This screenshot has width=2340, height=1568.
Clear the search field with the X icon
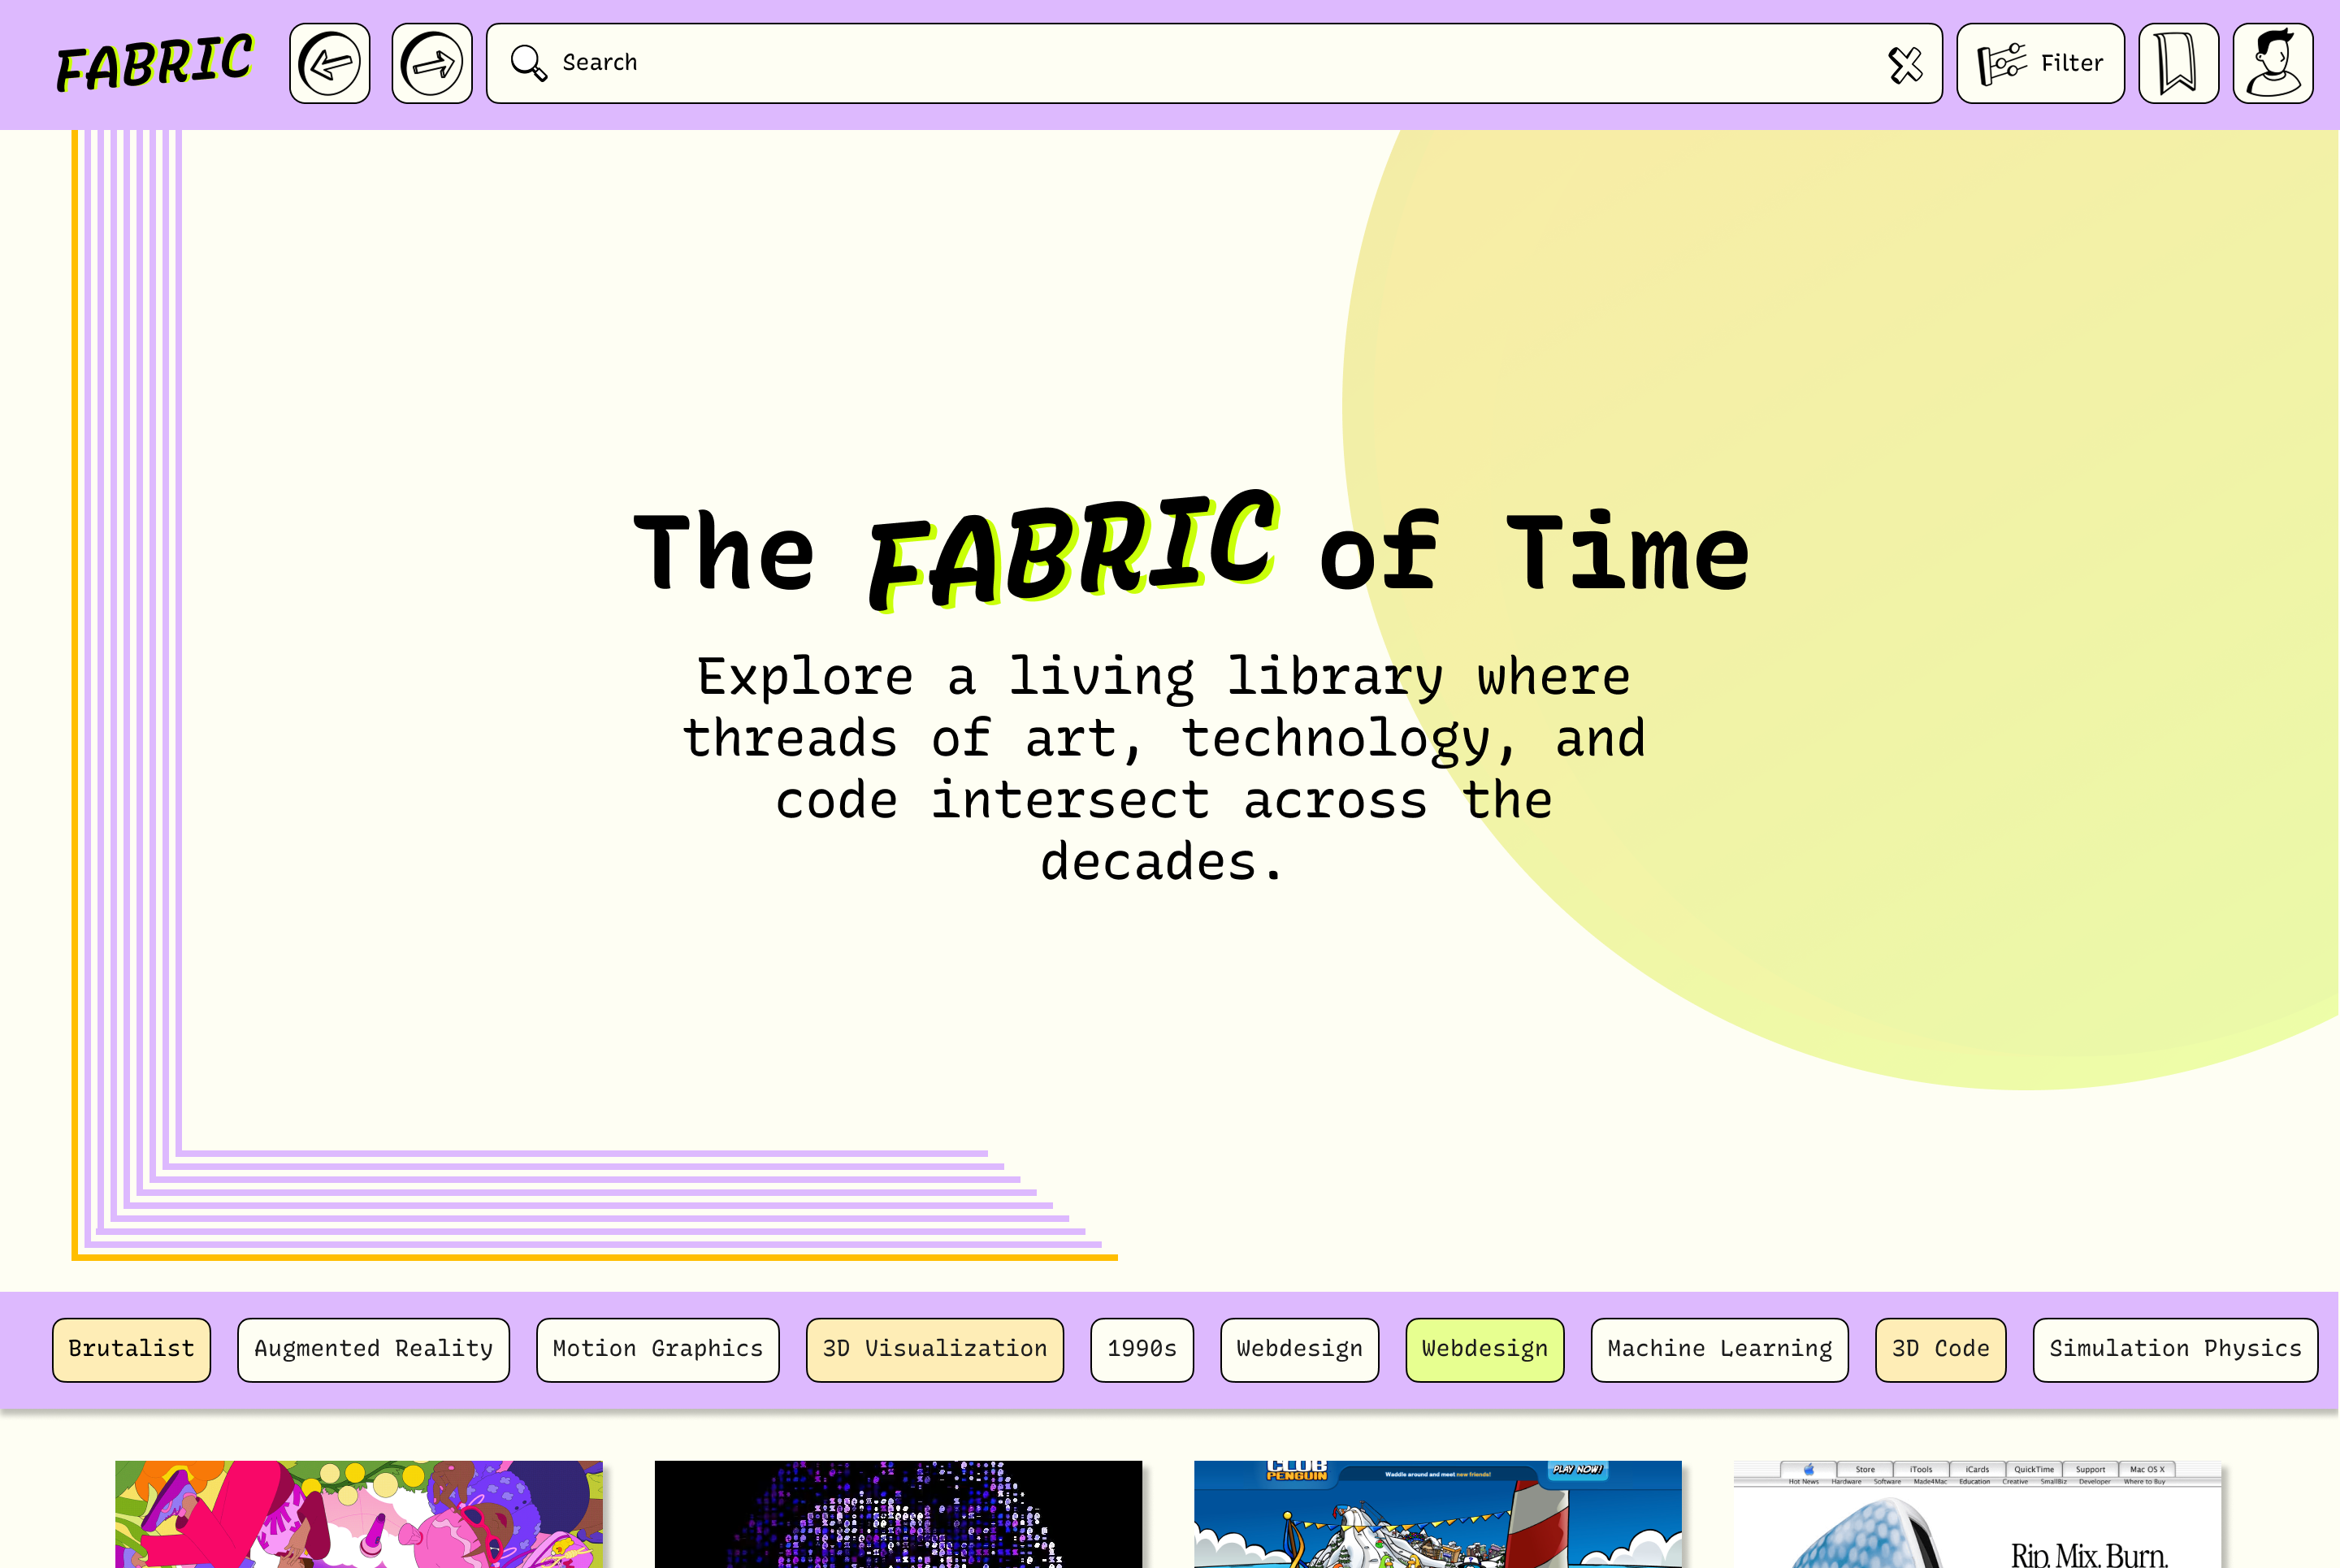(1906, 63)
